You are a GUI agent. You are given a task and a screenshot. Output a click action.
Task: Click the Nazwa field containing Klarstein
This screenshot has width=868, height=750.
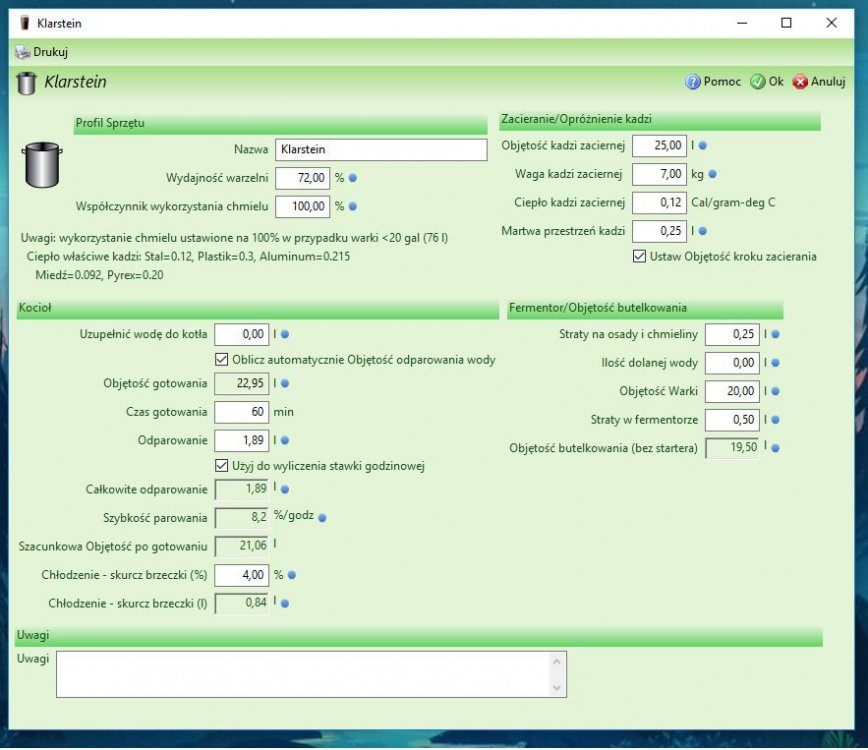[x=380, y=150]
